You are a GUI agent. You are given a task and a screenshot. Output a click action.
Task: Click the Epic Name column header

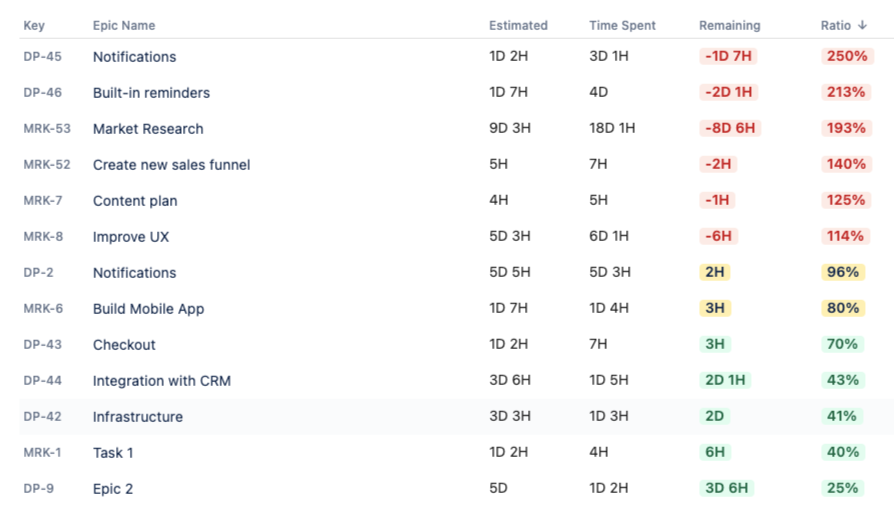tap(124, 25)
